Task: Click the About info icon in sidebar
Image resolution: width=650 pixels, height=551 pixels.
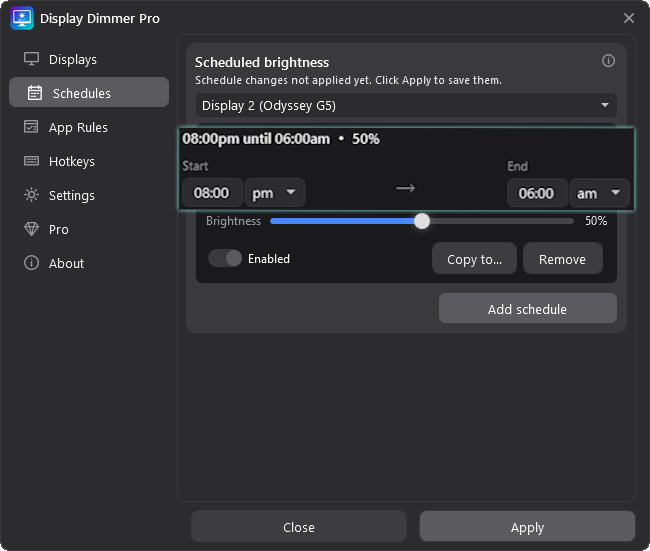Action: [32, 263]
